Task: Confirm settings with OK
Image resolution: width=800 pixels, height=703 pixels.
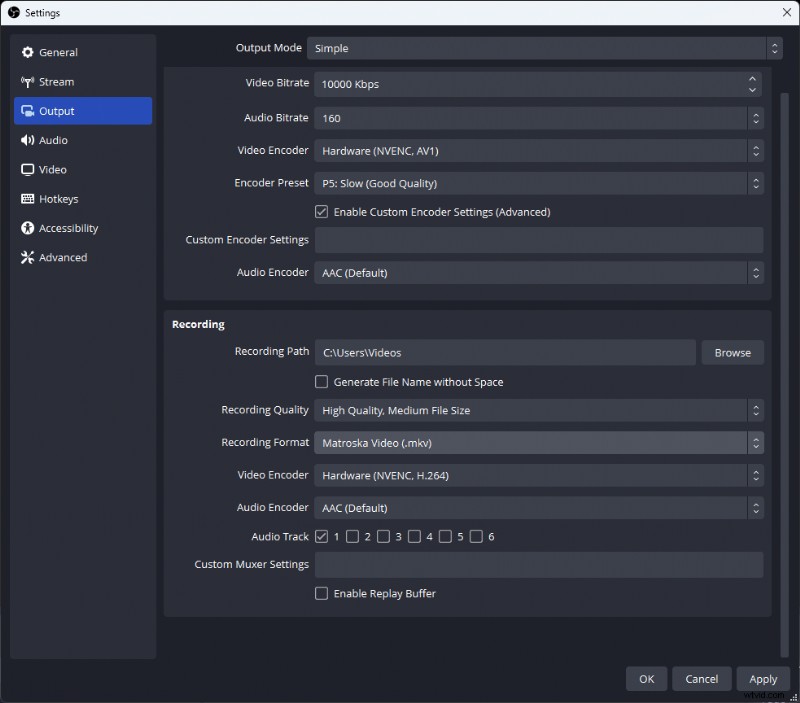Action: (646, 678)
